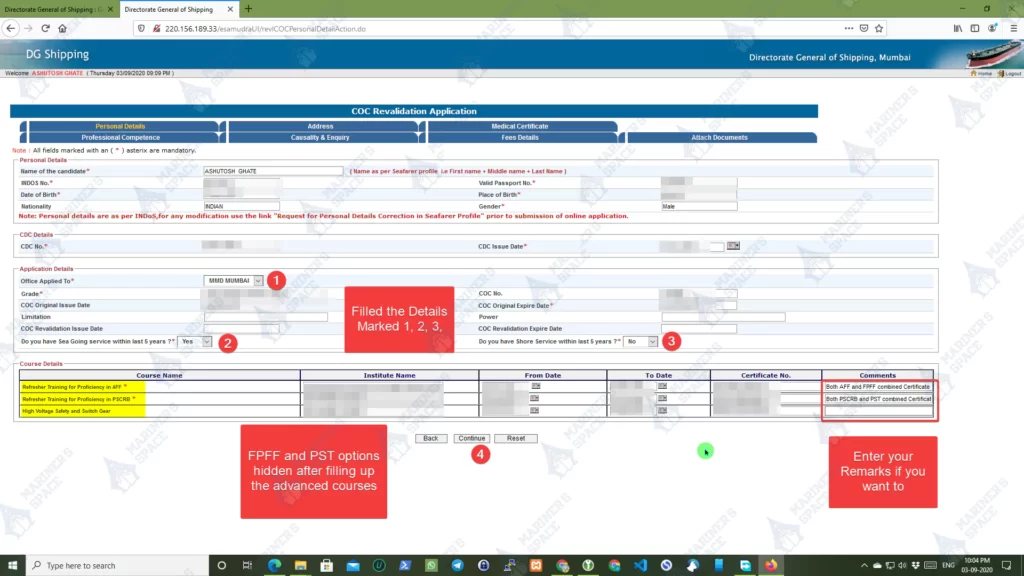The height and width of the screenshot is (576, 1024).
Task: Click the Continue button
Action: [x=472, y=438]
